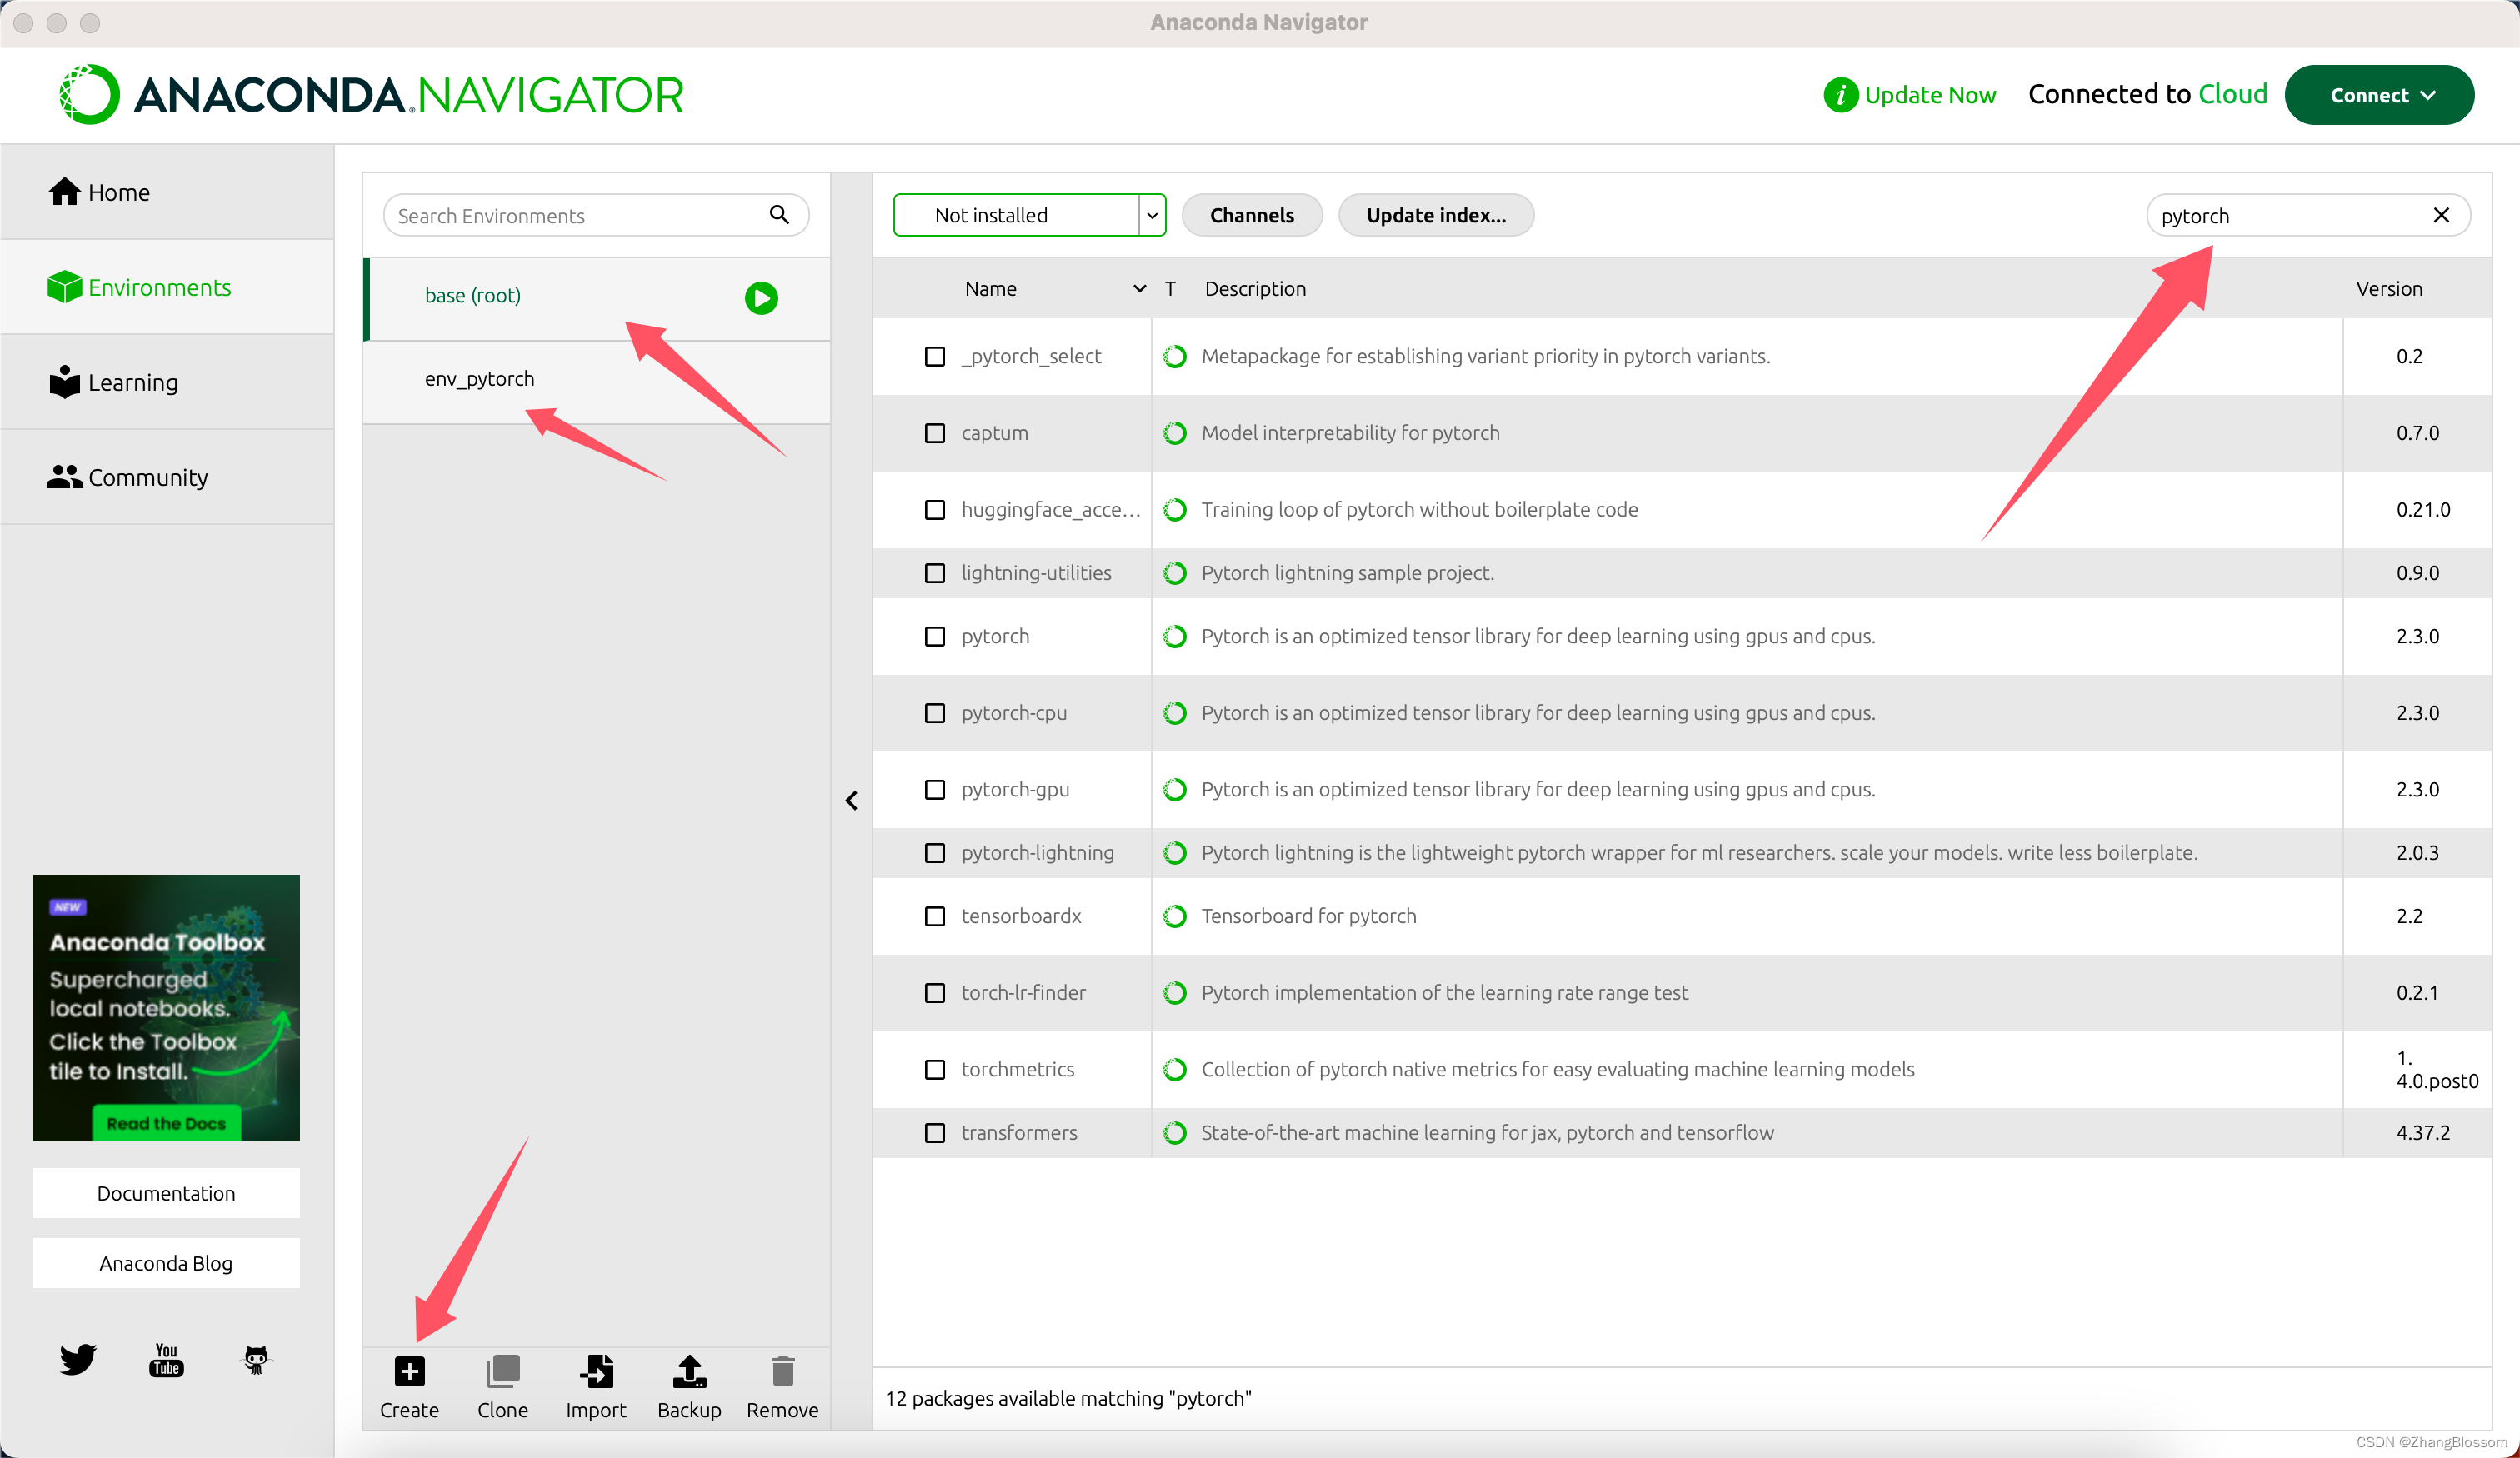The height and width of the screenshot is (1458, 2520).
Task: Click the green play button on base (root)
Action: tap(761, 297)
